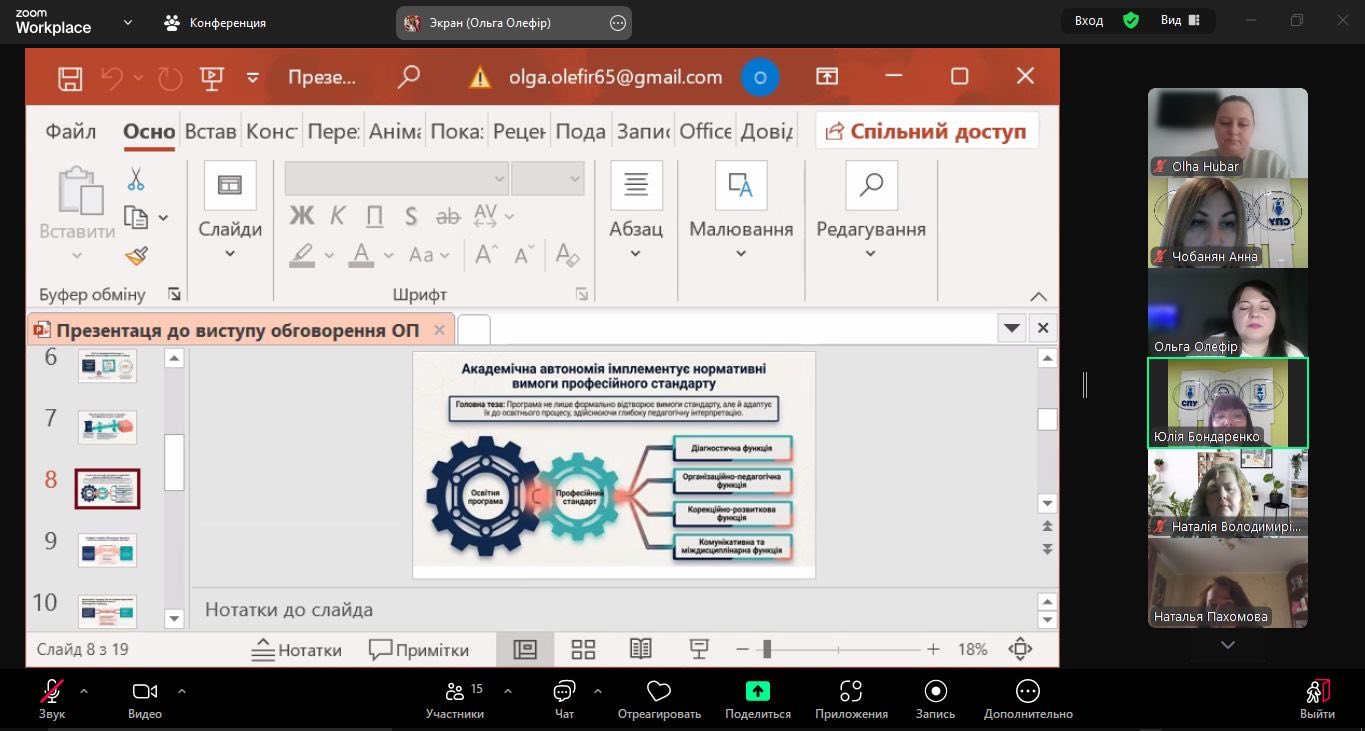Toggle the Video camera on or off
The width and height of the screenshot is (1365, 731).
[x=145, y=698]
